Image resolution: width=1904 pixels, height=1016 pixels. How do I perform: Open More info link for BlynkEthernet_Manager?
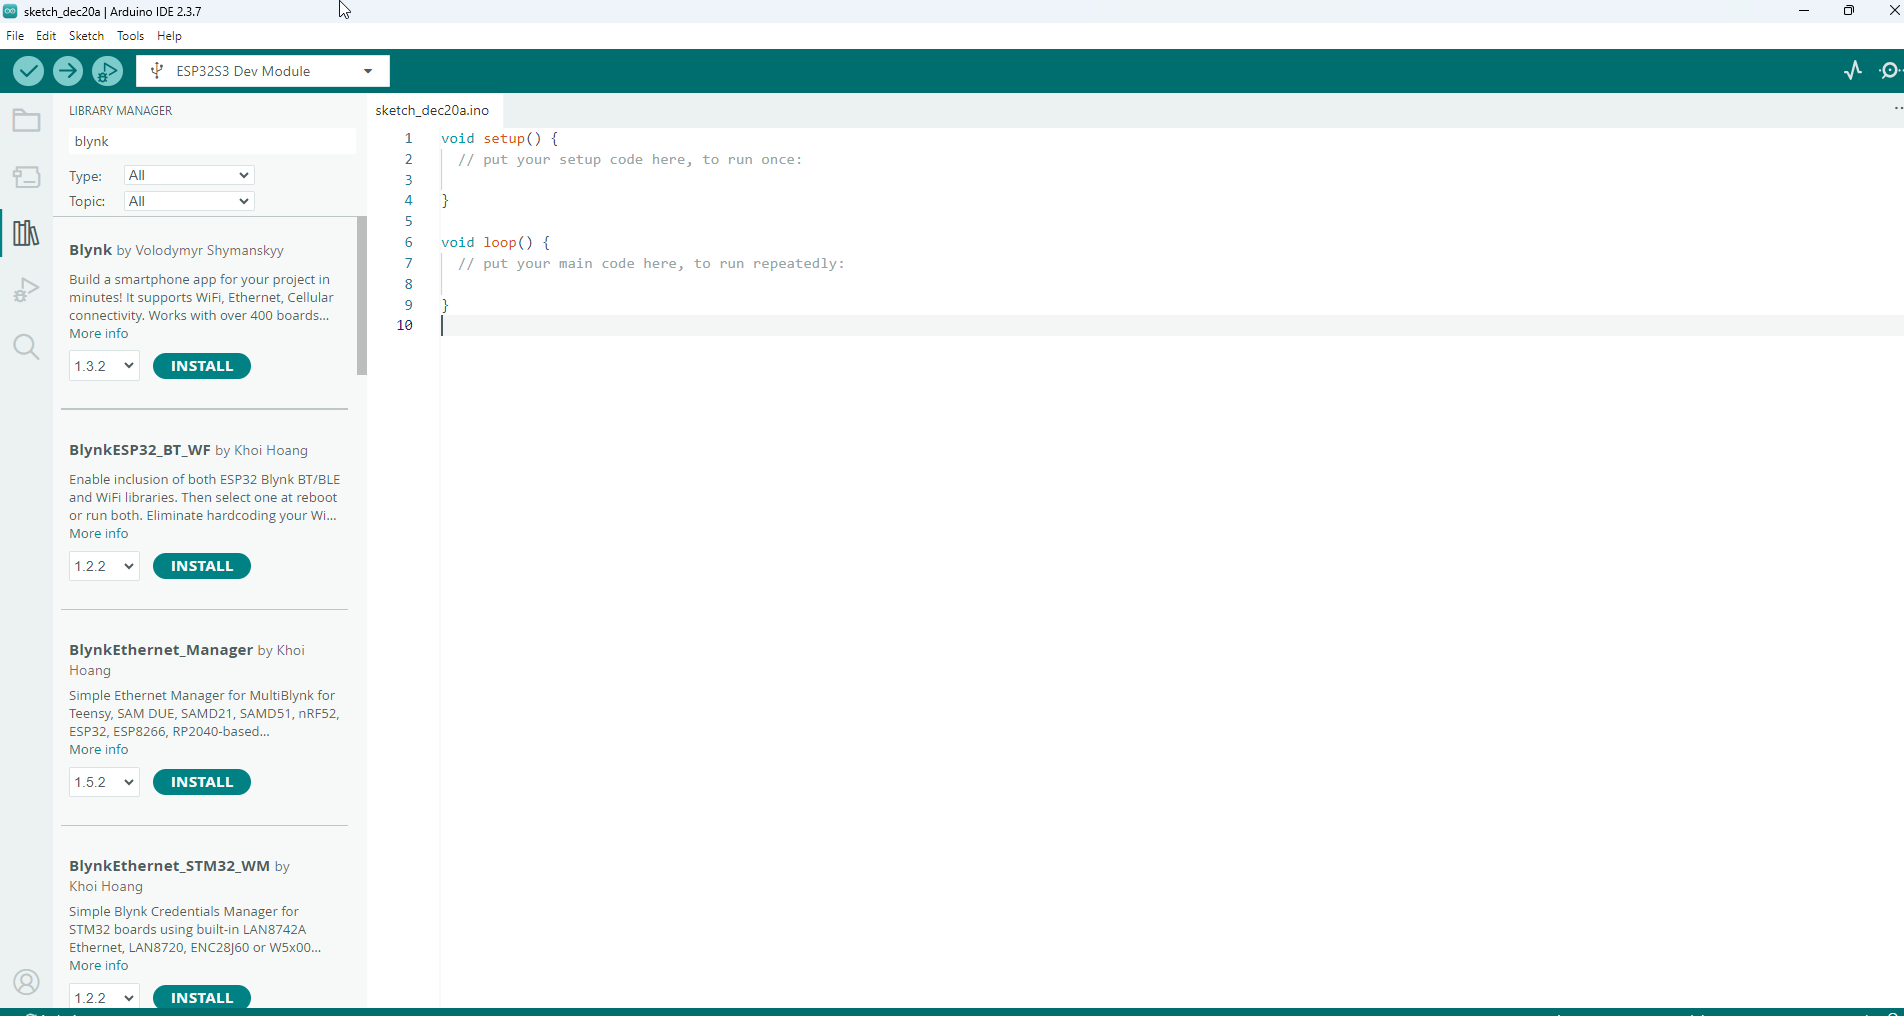point(98,750)
